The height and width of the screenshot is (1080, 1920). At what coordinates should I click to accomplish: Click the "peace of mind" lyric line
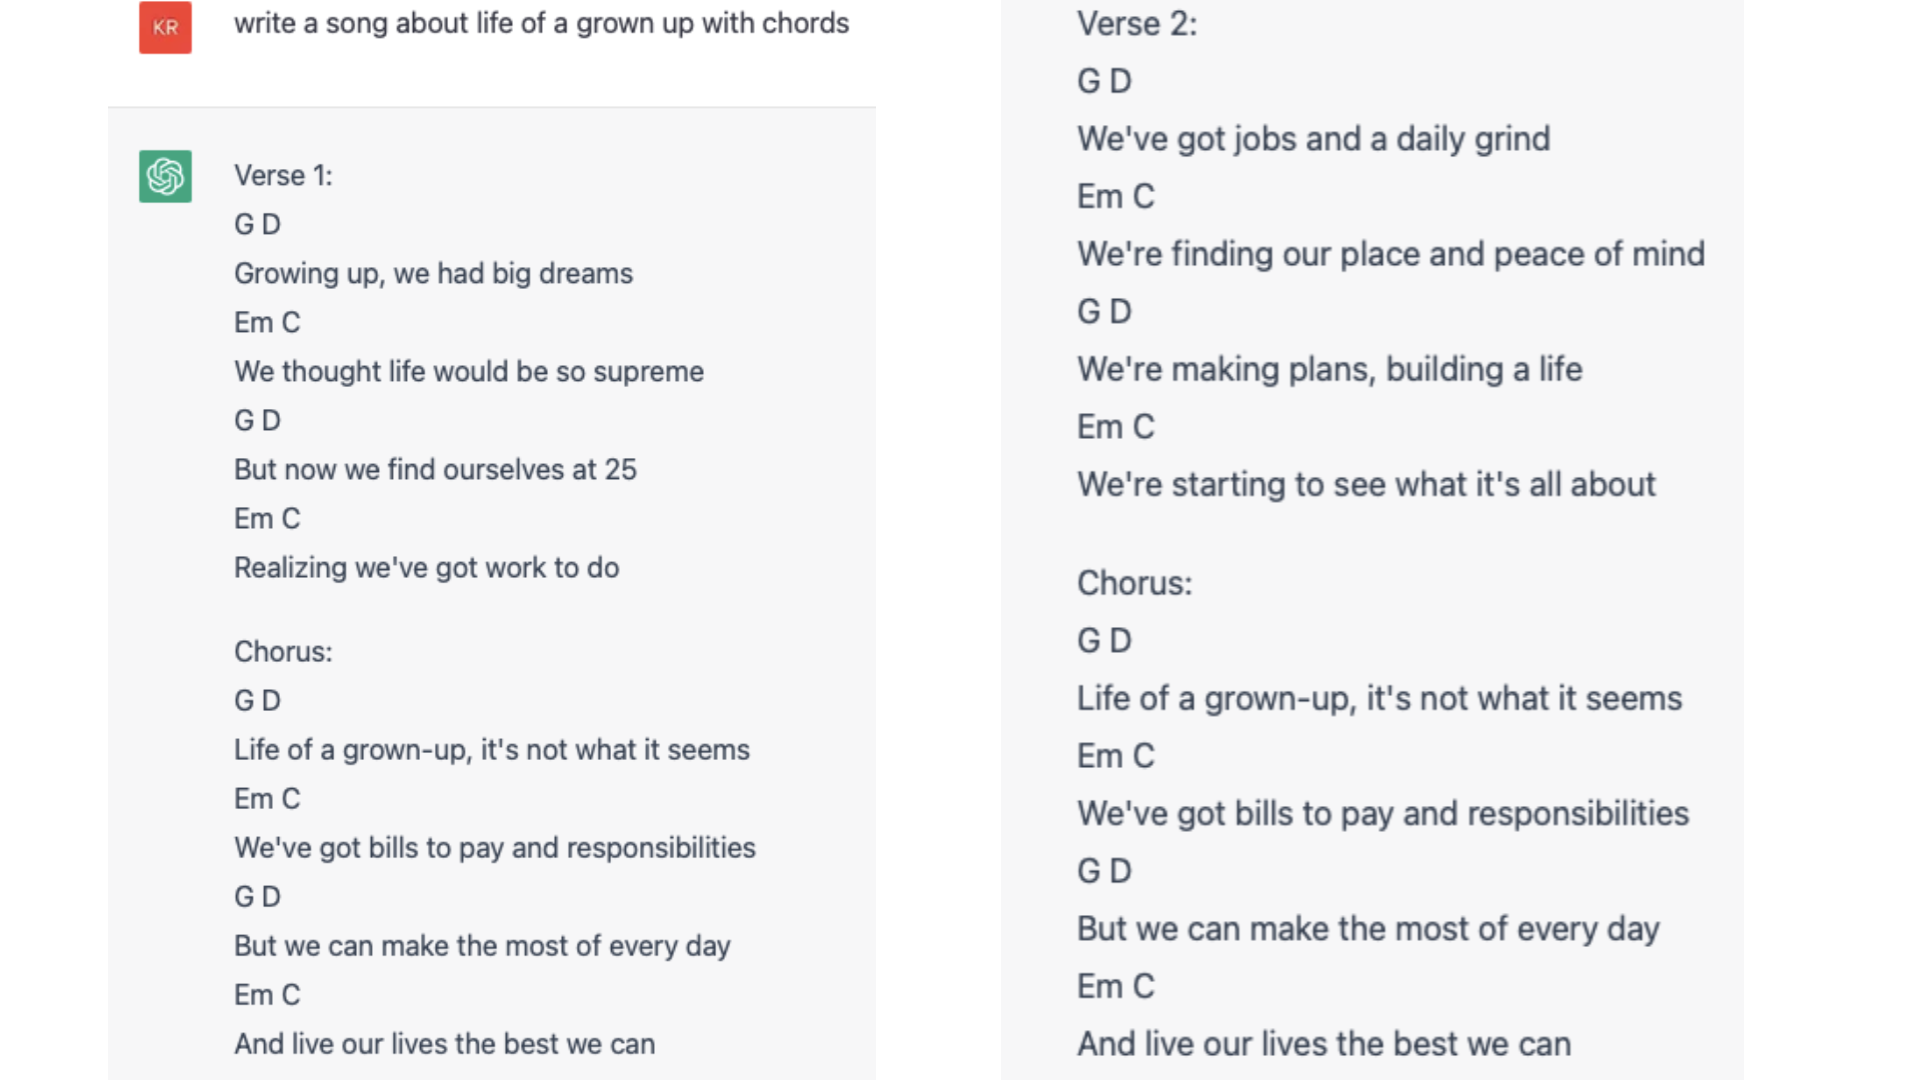click(x=1390, y=254)
